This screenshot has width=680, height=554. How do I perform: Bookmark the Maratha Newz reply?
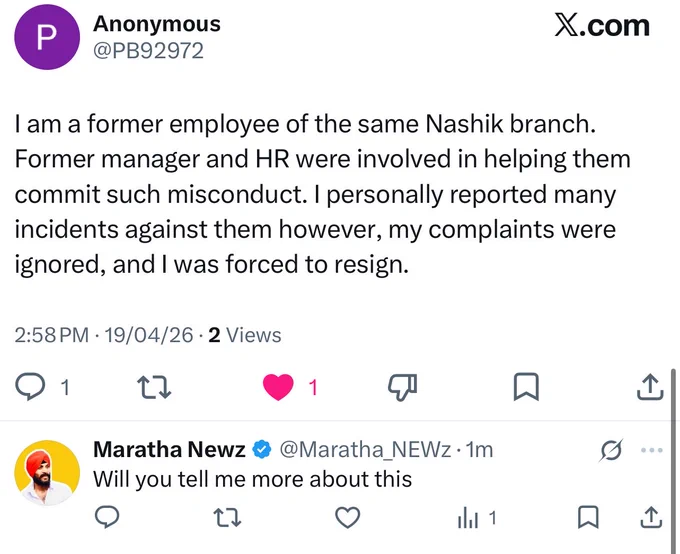coord(588,518)
